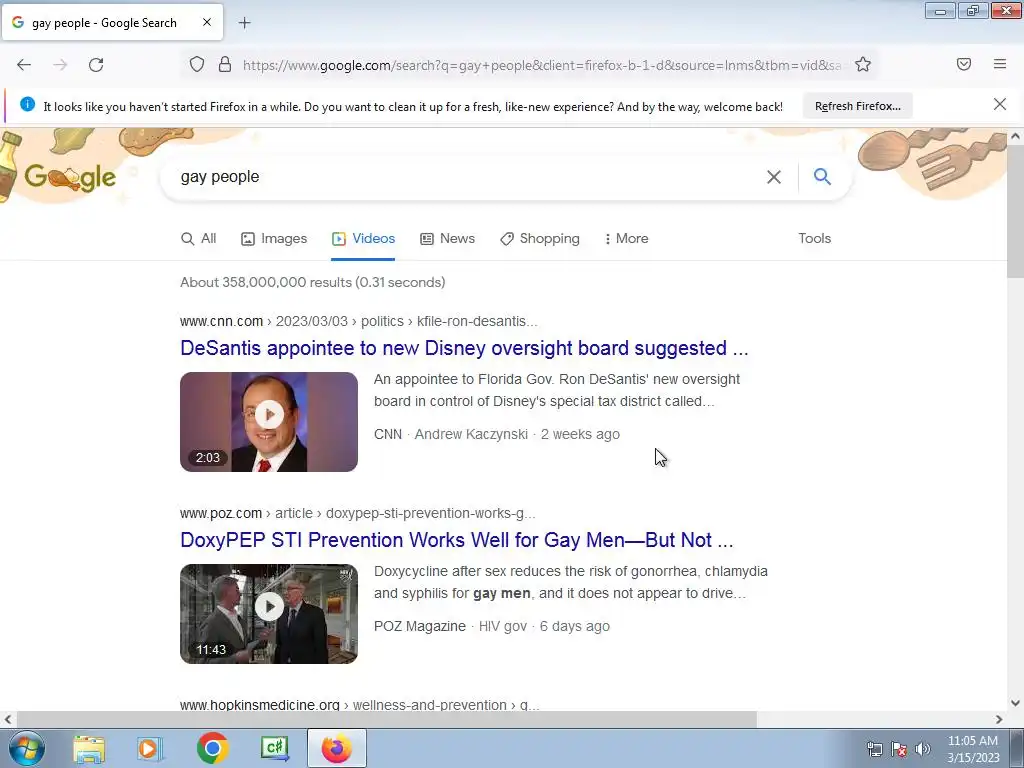1024x768 pixels.
Task: Open the tracking protection shield
Action: tap(197, 65)
